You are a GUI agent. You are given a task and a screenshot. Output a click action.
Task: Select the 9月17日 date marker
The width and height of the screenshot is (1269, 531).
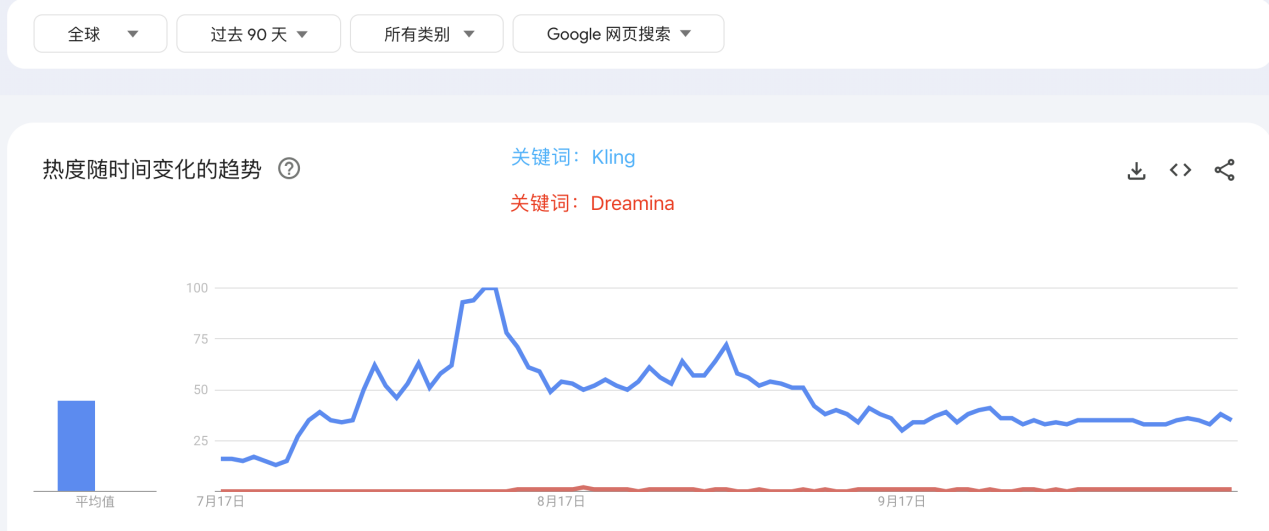tap(902, 500)
